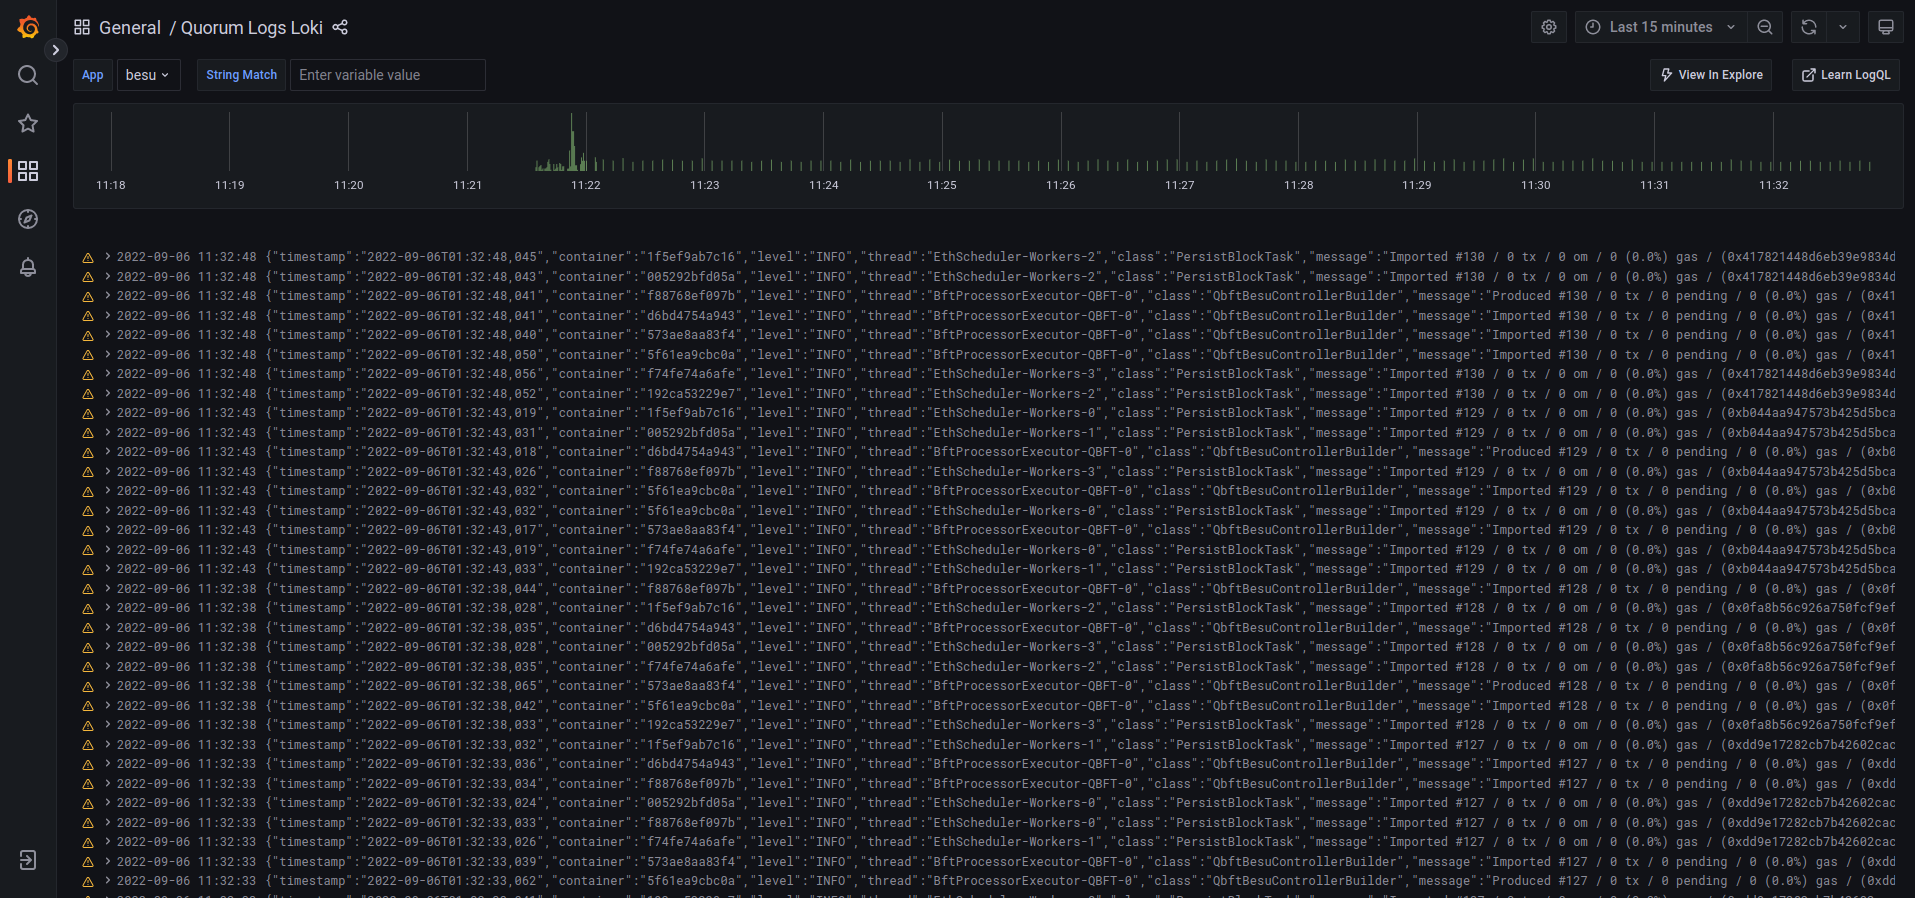Open the Learn LogQL link
The width and height of the screenshot is (1915, 898).
click(1845, 75)
